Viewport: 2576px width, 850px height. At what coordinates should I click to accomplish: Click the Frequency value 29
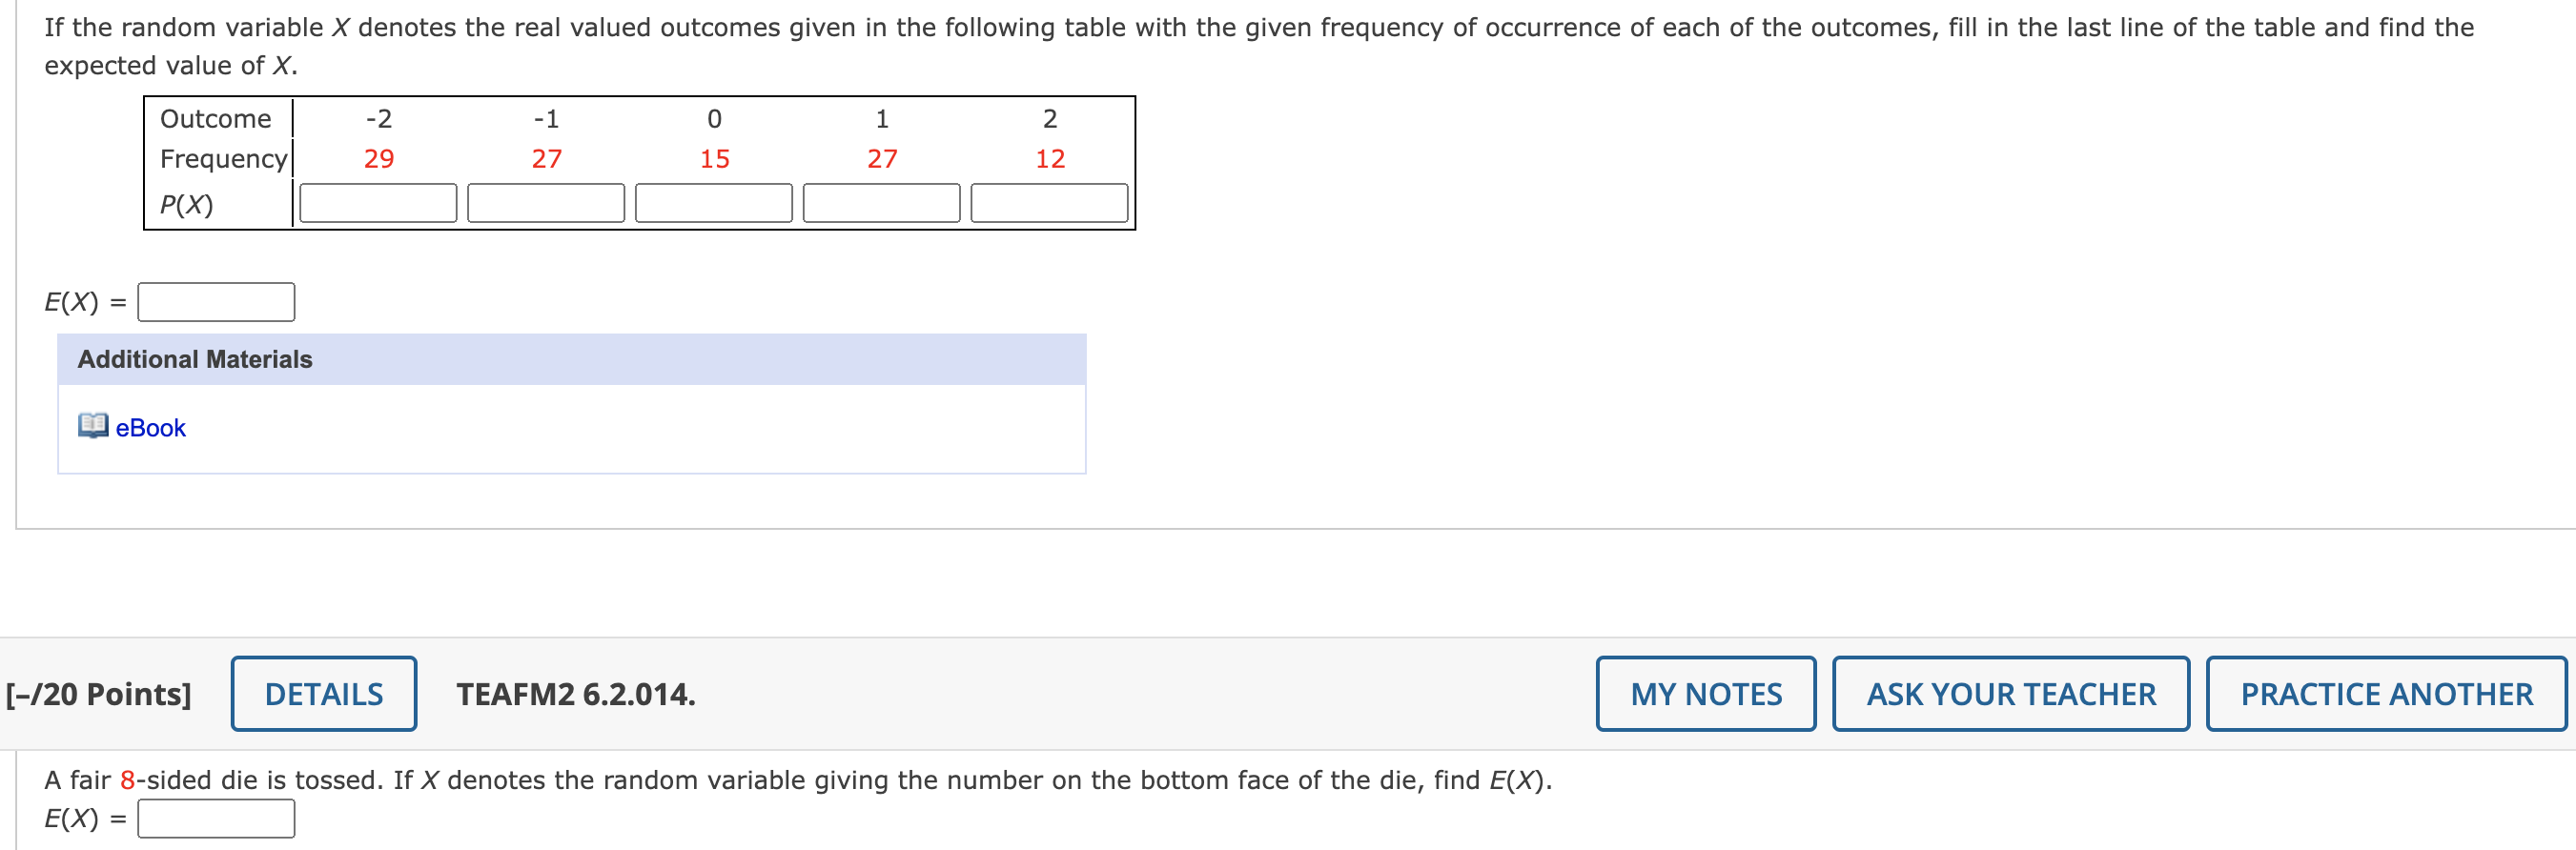[379, 159]
